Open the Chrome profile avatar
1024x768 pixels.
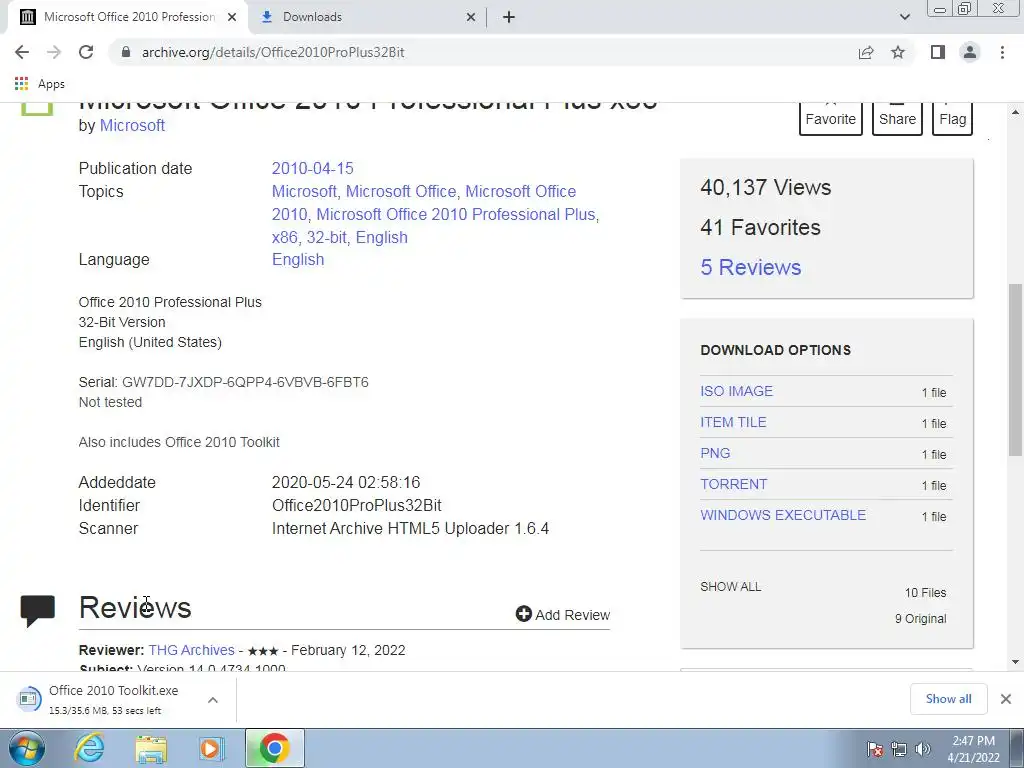970,52
